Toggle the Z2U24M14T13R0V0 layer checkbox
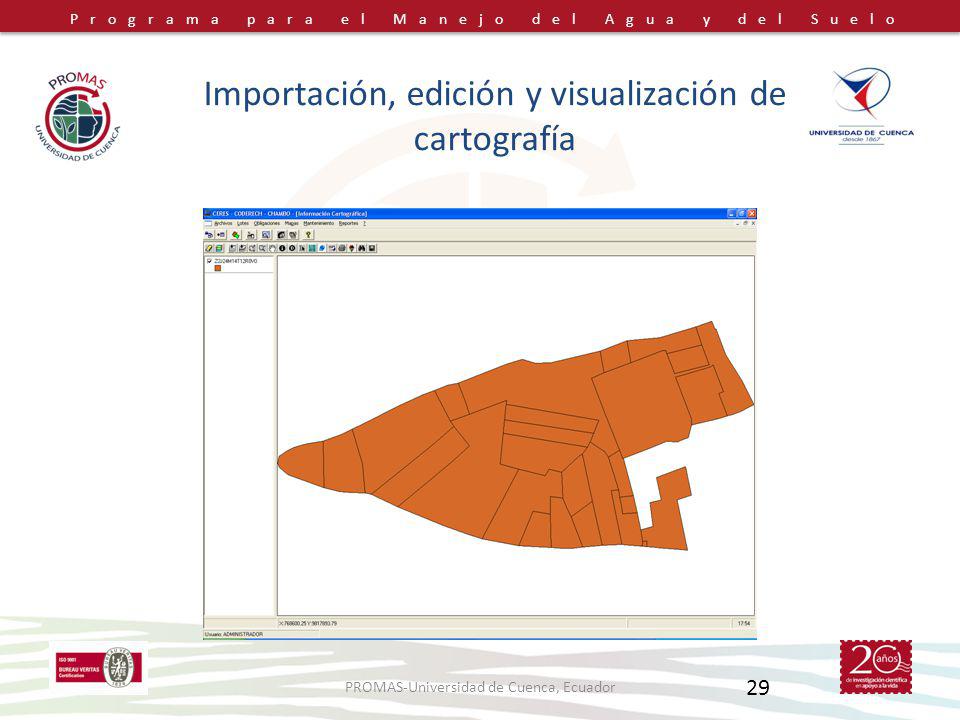Screen dimensions: 960x720 (x=209, y=261)
